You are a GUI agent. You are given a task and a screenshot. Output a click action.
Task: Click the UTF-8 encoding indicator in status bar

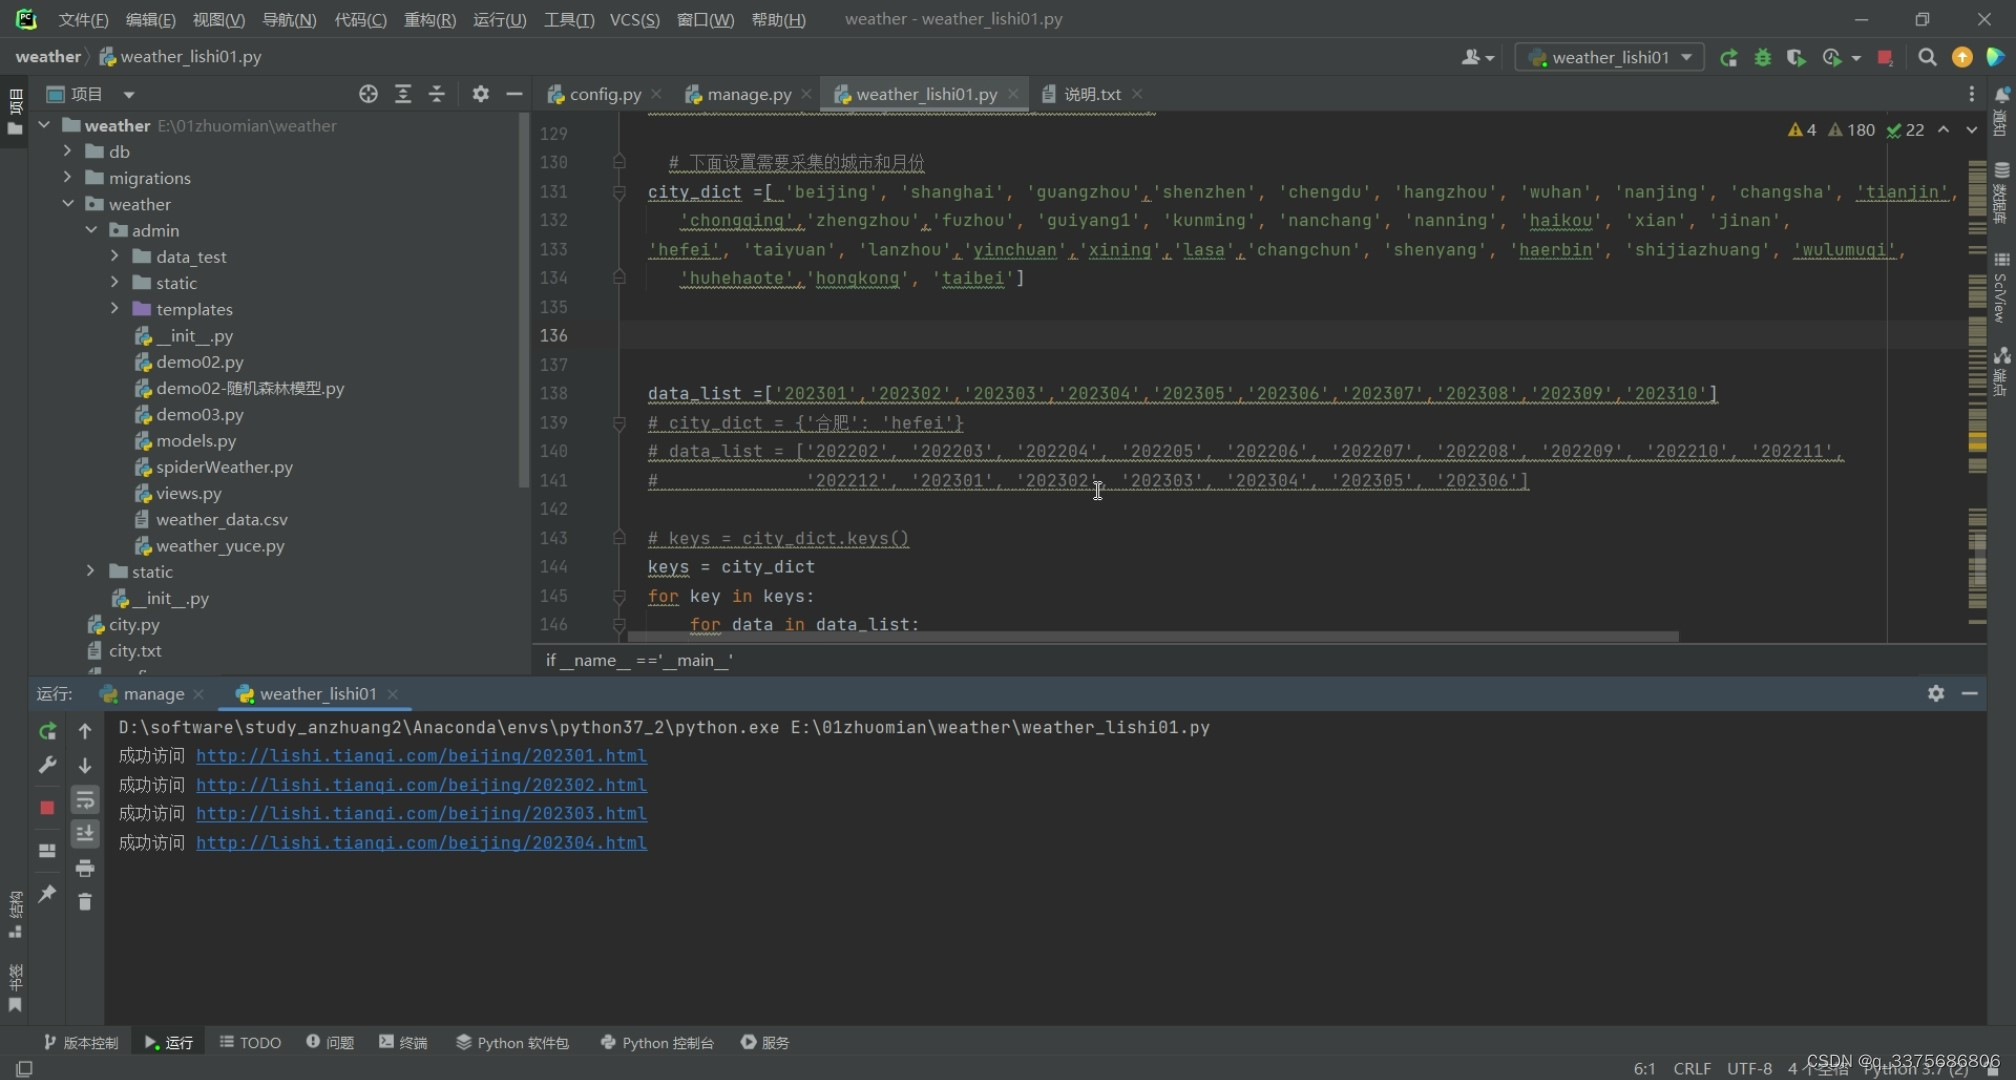coord(1748,1068)
